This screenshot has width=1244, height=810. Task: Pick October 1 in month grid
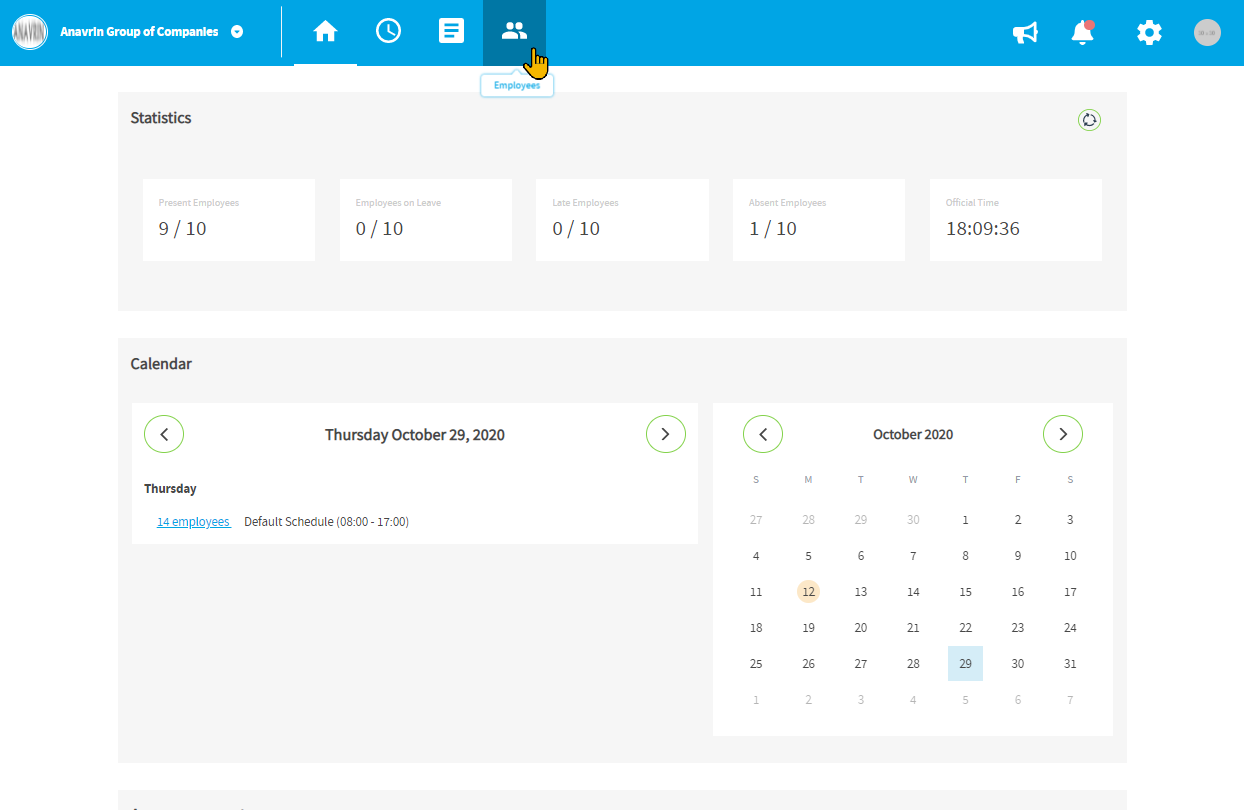point(965,520)
